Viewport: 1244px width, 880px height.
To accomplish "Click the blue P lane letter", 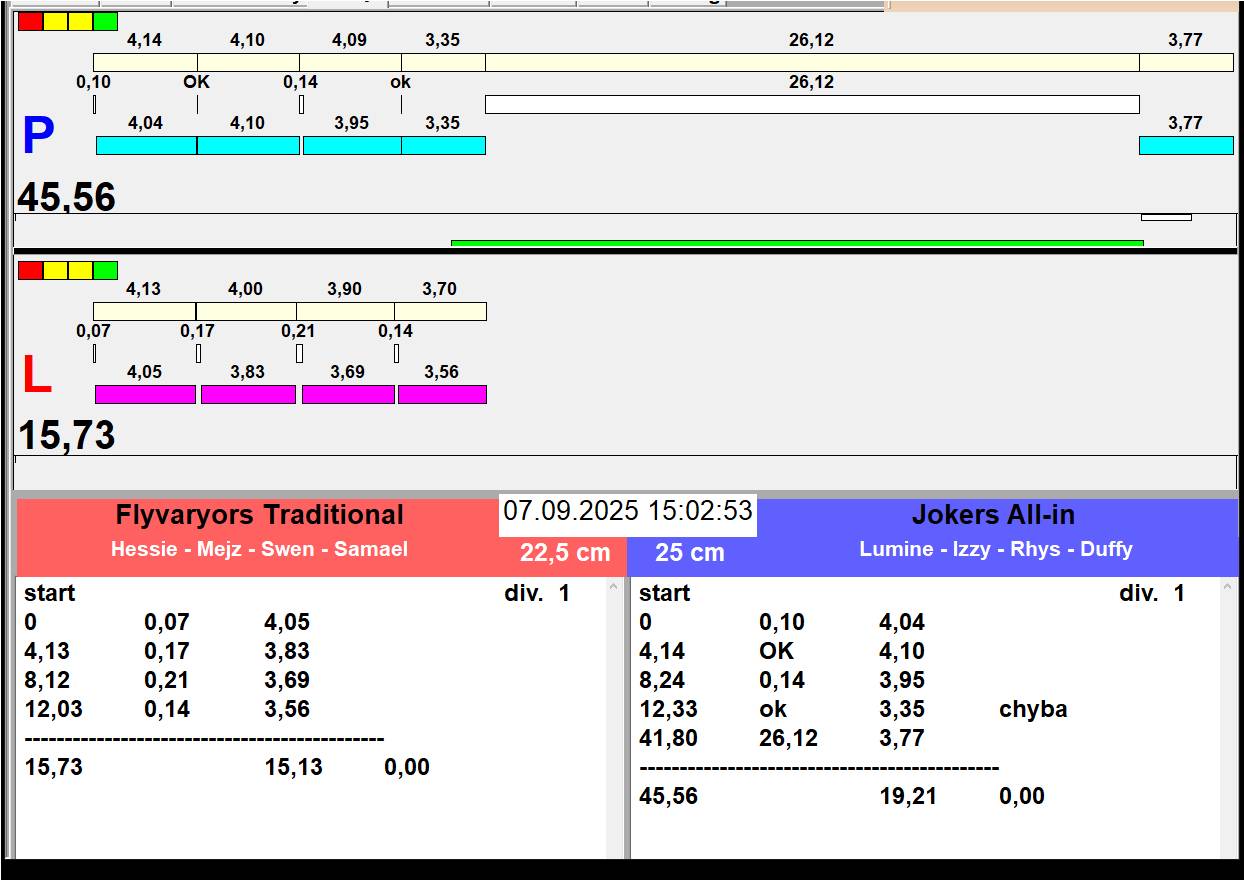I will pos(38,137).
